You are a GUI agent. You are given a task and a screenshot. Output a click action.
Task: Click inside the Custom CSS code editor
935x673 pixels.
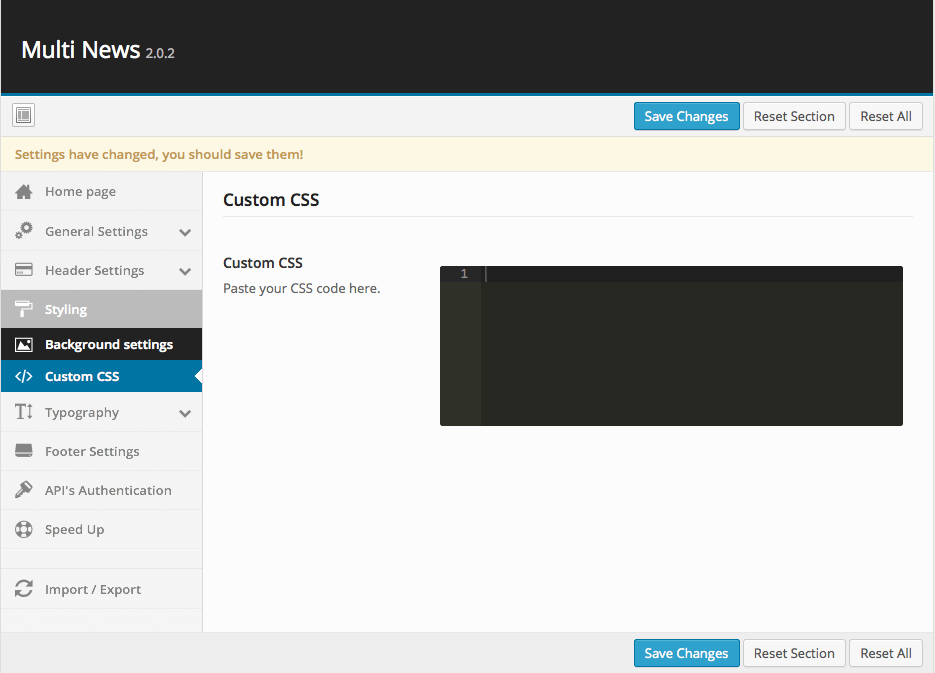click(x=690, y=350)
